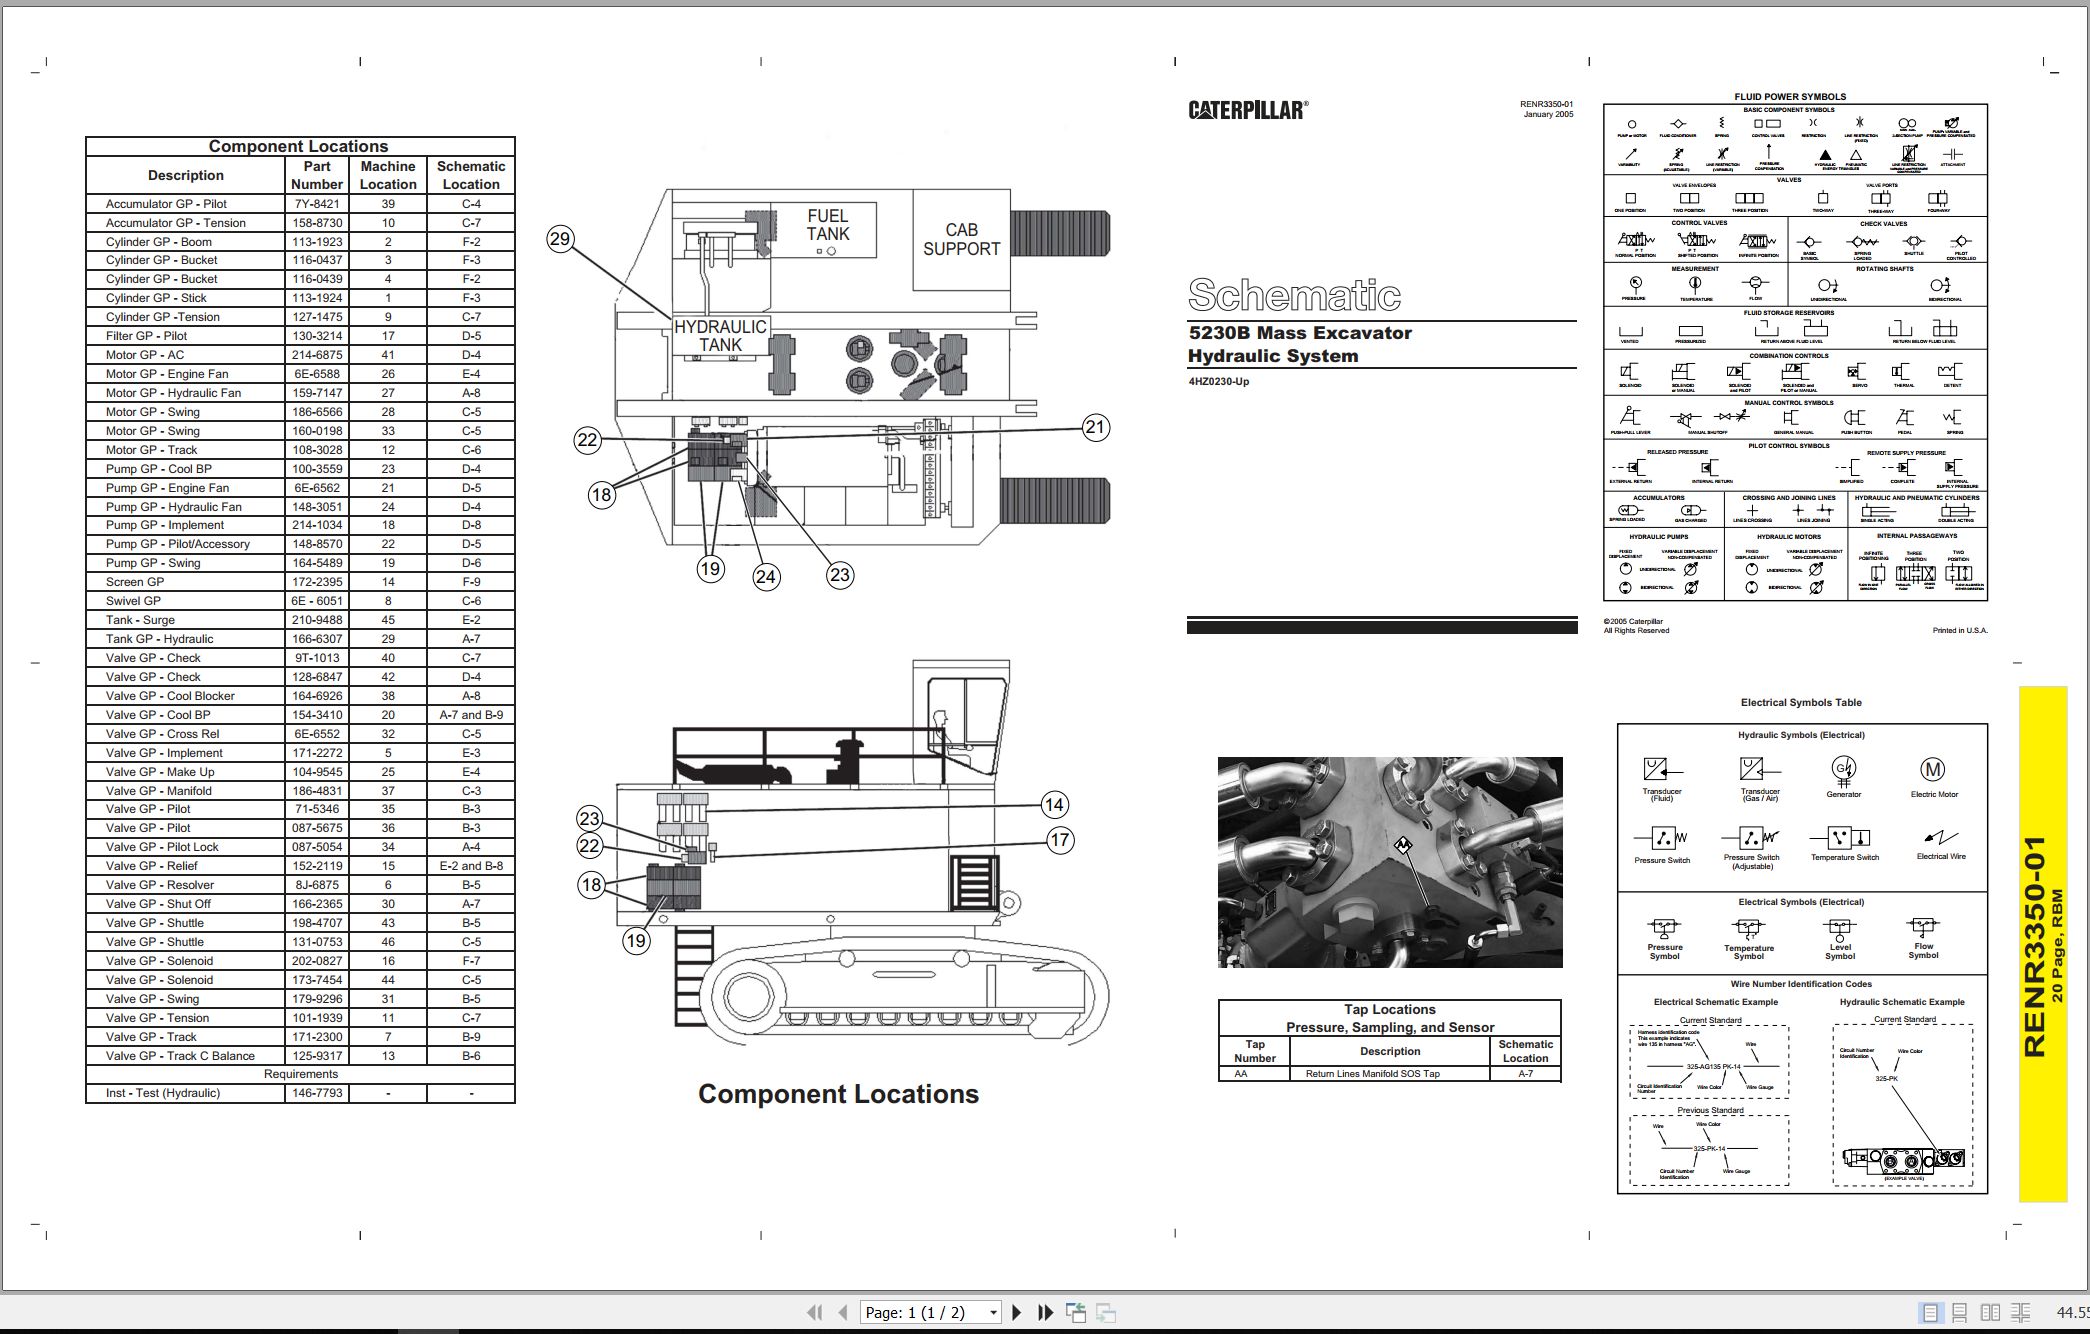Viewport: 2090px width, 1334px height.
Task: Click 'Swivel GP' table entry
Action: [133, 600]
